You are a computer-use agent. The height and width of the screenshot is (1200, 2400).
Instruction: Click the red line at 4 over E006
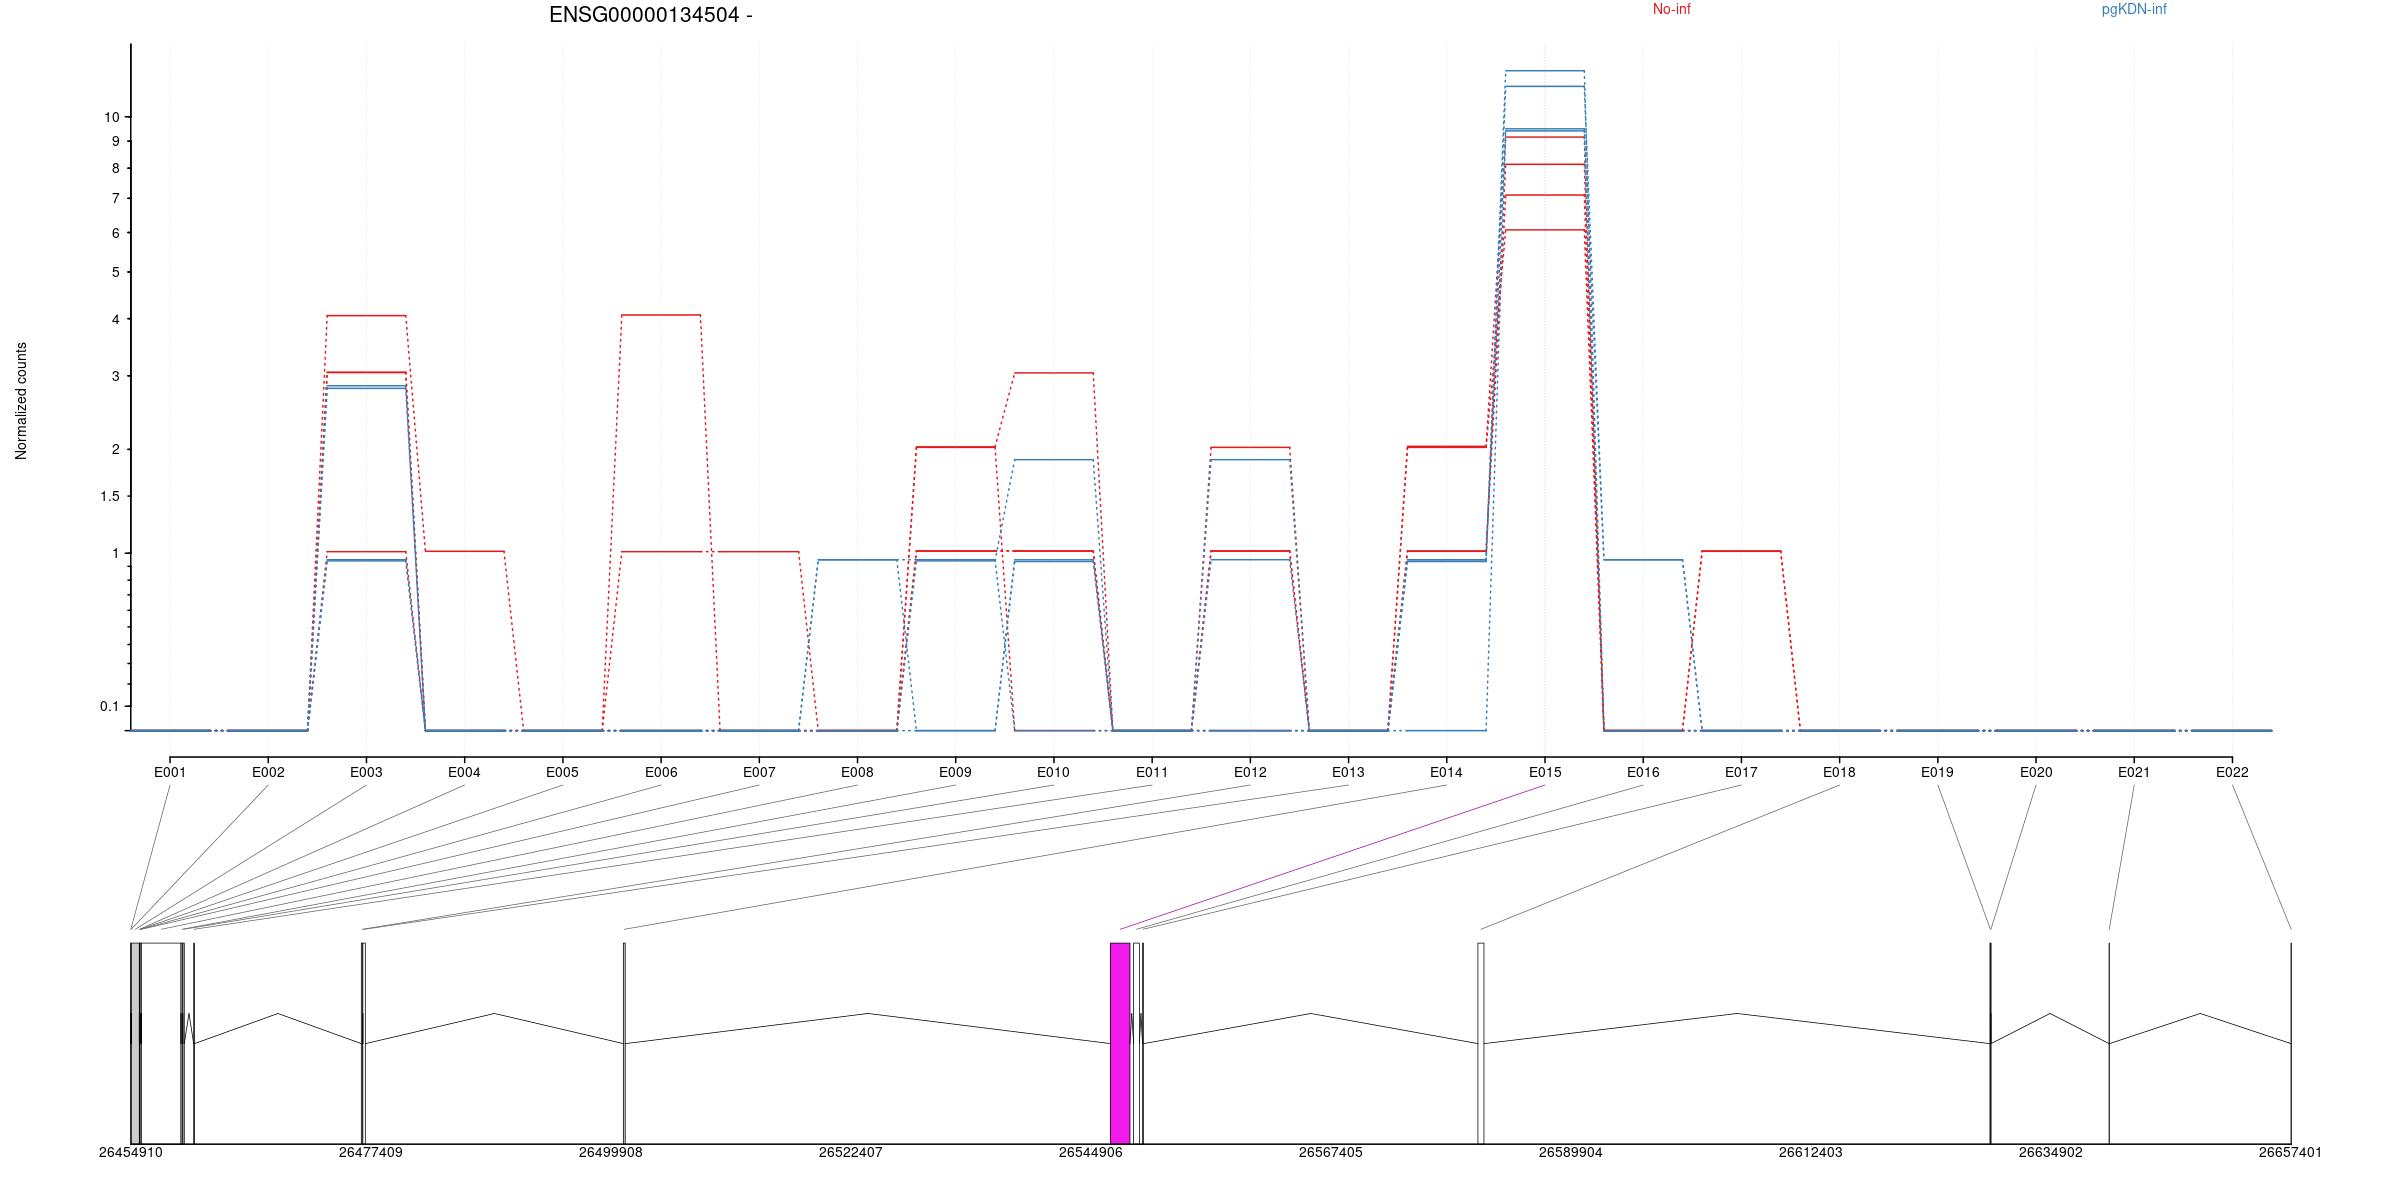coord(661,315)
